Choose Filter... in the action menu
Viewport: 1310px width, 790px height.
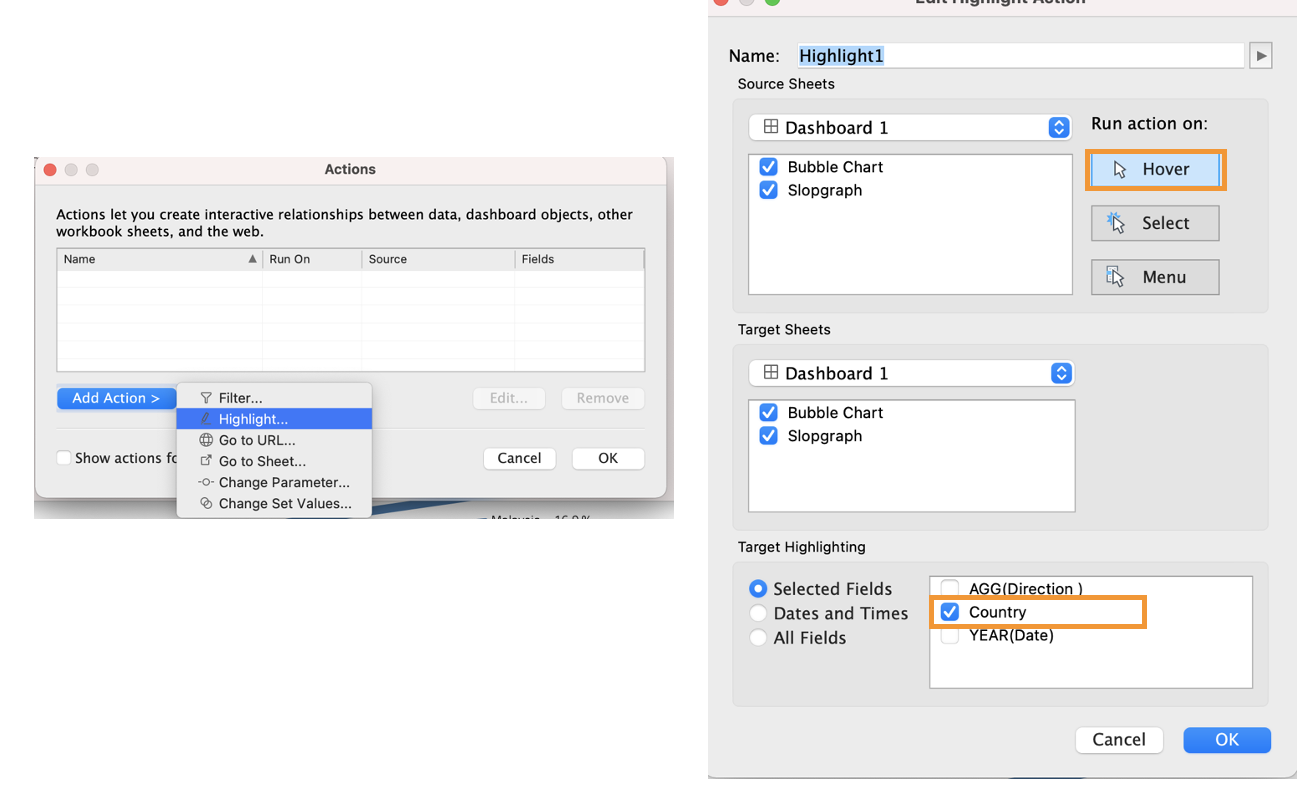click(x=240, y=398)
